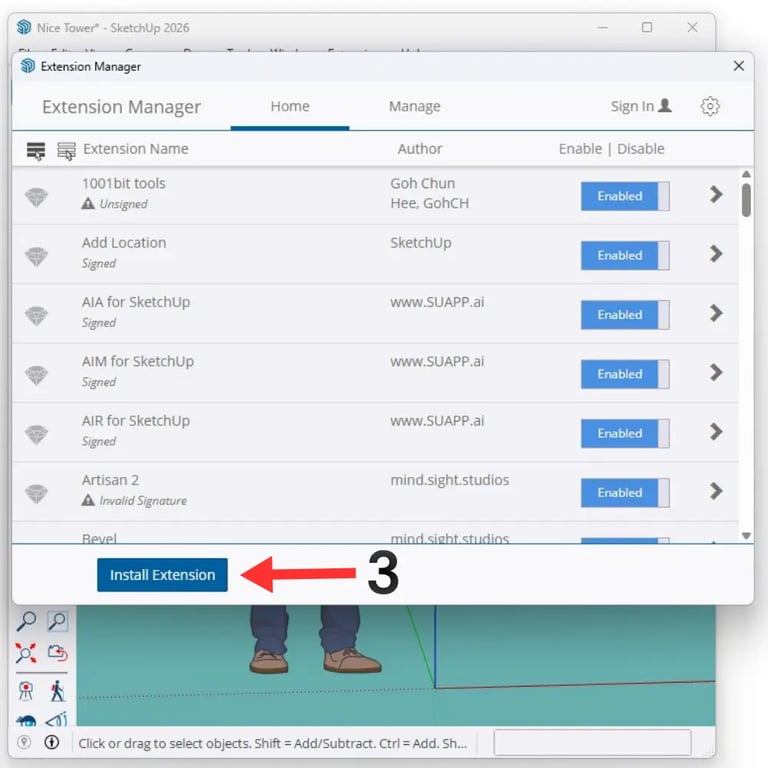Click the geo-location icon in status bar
The width and height of the screenshot is (768, 768).
[24, 742]
